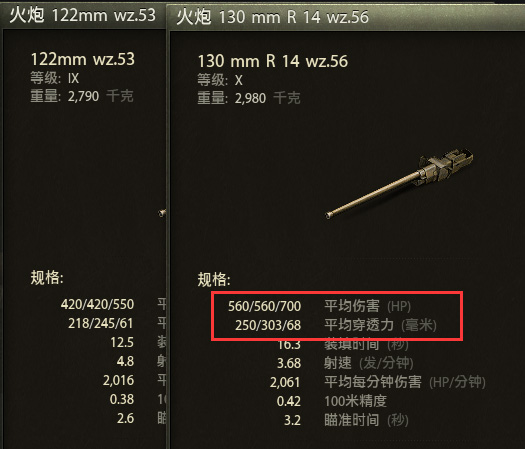Click the 130 mm R 14 wz.56 heading
The width and height of the screenshot is (525, 449).
coord(273,61)
